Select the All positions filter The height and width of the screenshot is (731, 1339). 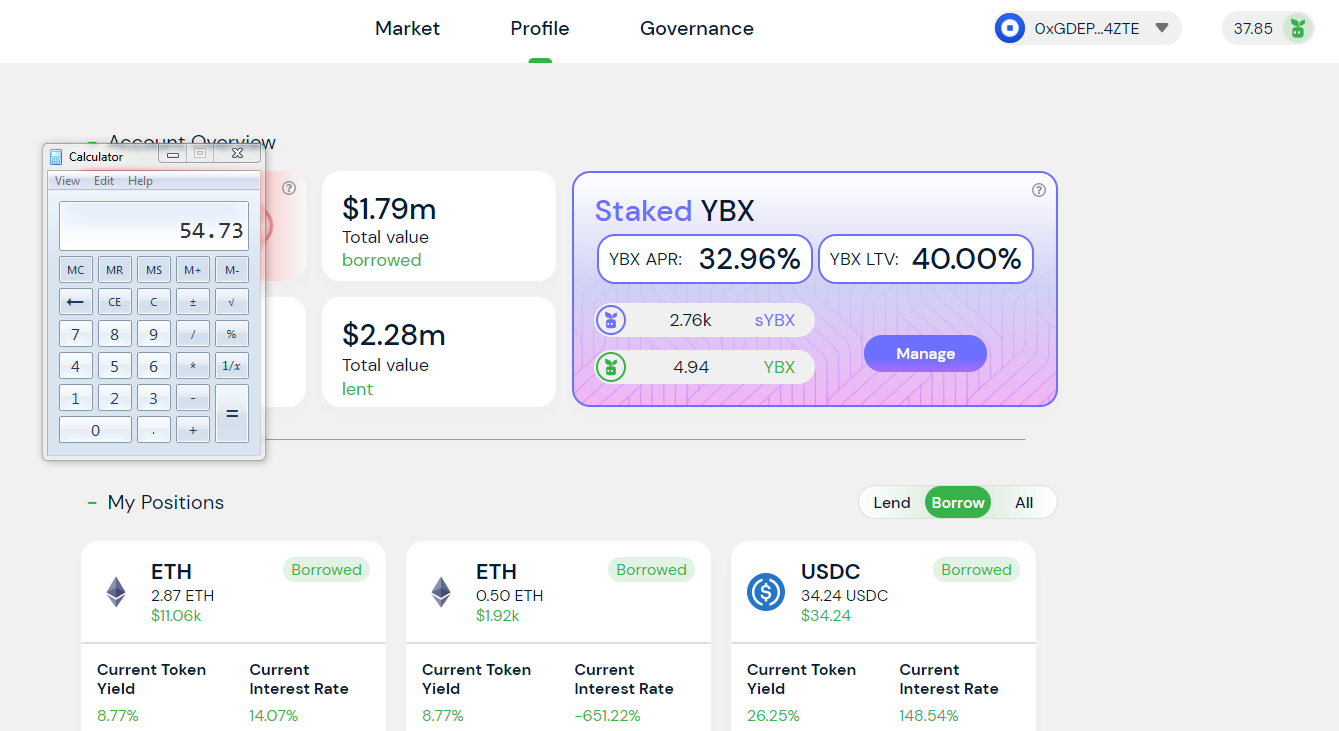pos(1023,502)
